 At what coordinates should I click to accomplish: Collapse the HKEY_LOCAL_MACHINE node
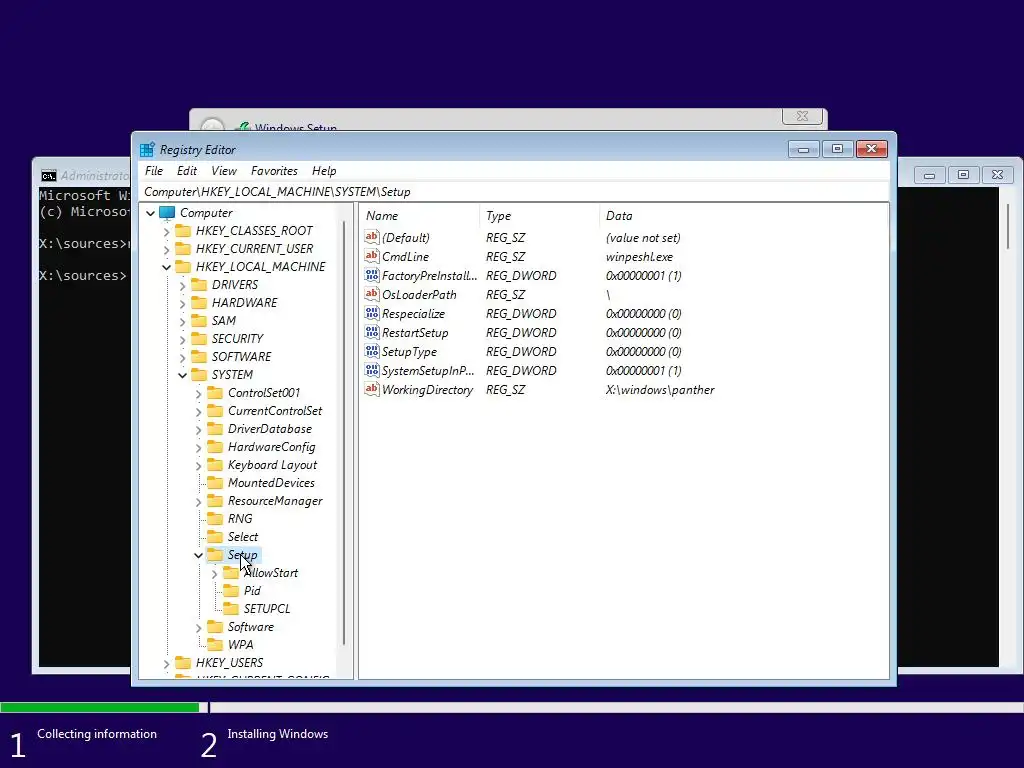click(x=167, y=267)
